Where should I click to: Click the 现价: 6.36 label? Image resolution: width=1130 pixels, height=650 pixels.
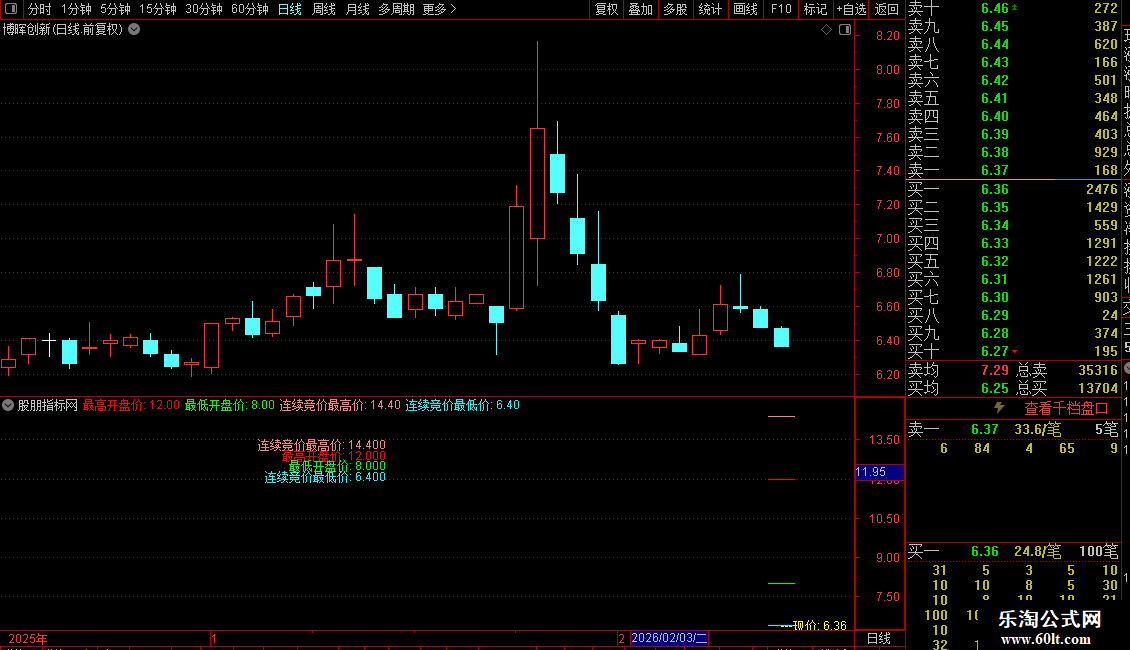[x=819, y=625]
